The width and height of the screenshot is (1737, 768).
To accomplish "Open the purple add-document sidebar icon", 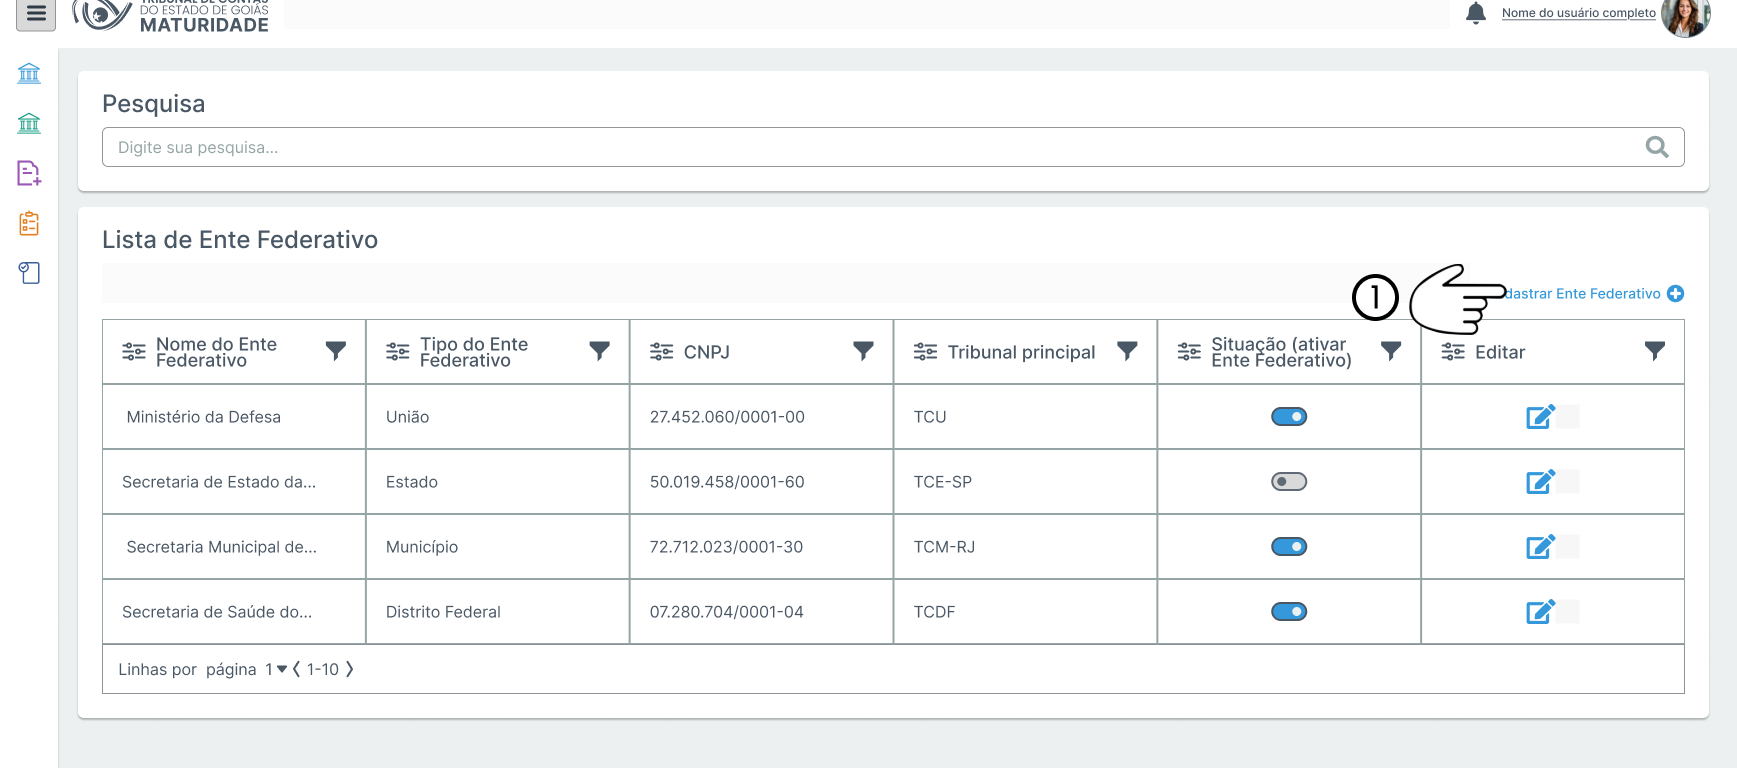I will [x=29, y=173].
